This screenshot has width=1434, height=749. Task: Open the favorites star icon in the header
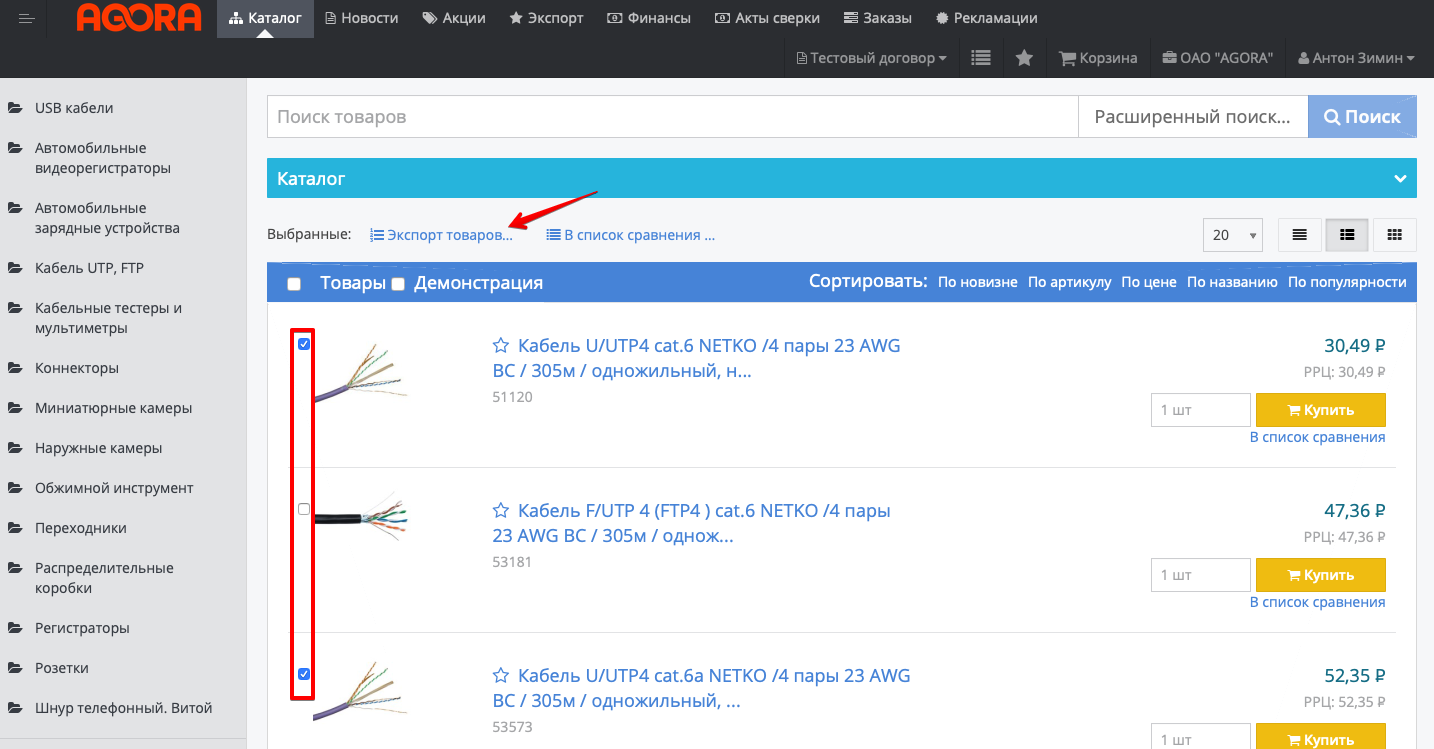[1024, 58]
